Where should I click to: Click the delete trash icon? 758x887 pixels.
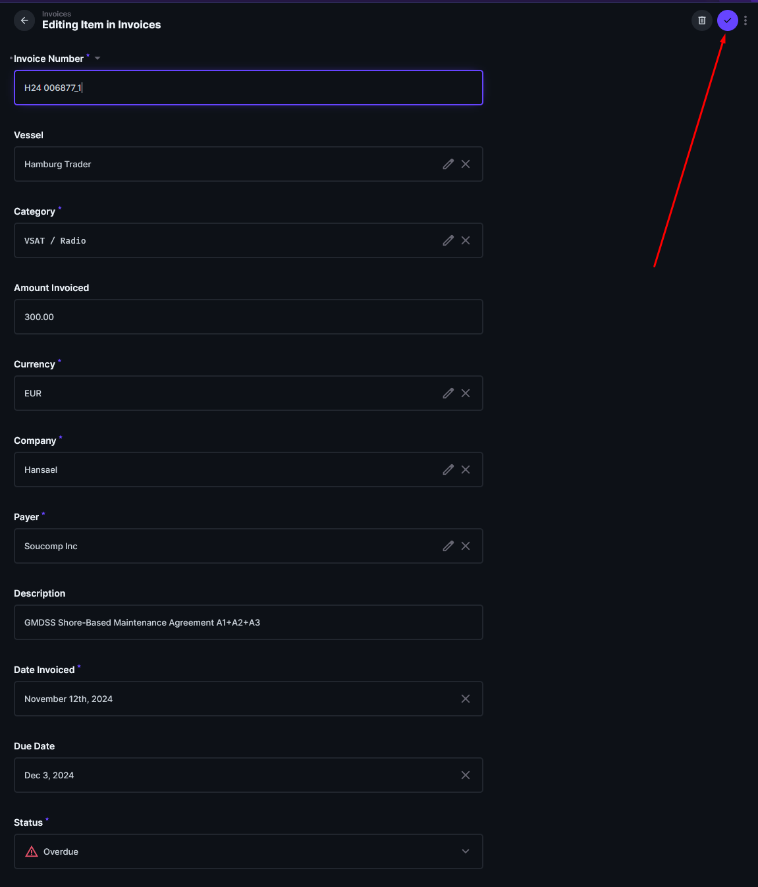point(702,20)
